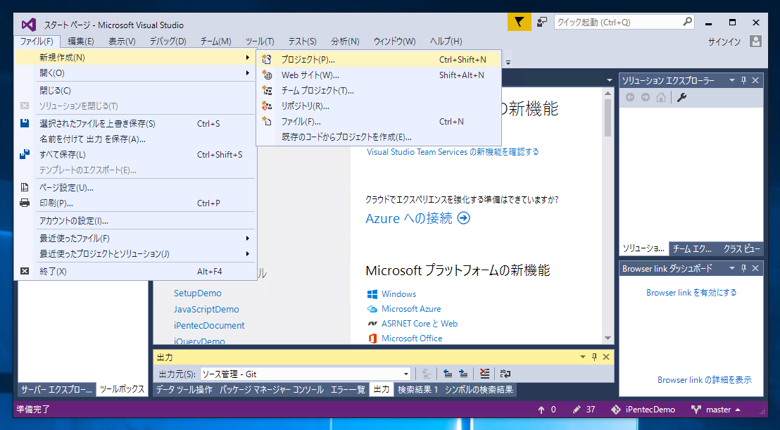Select ページ設定(U)... menu entry
The image size is (780, 430).
pos(135,188)
